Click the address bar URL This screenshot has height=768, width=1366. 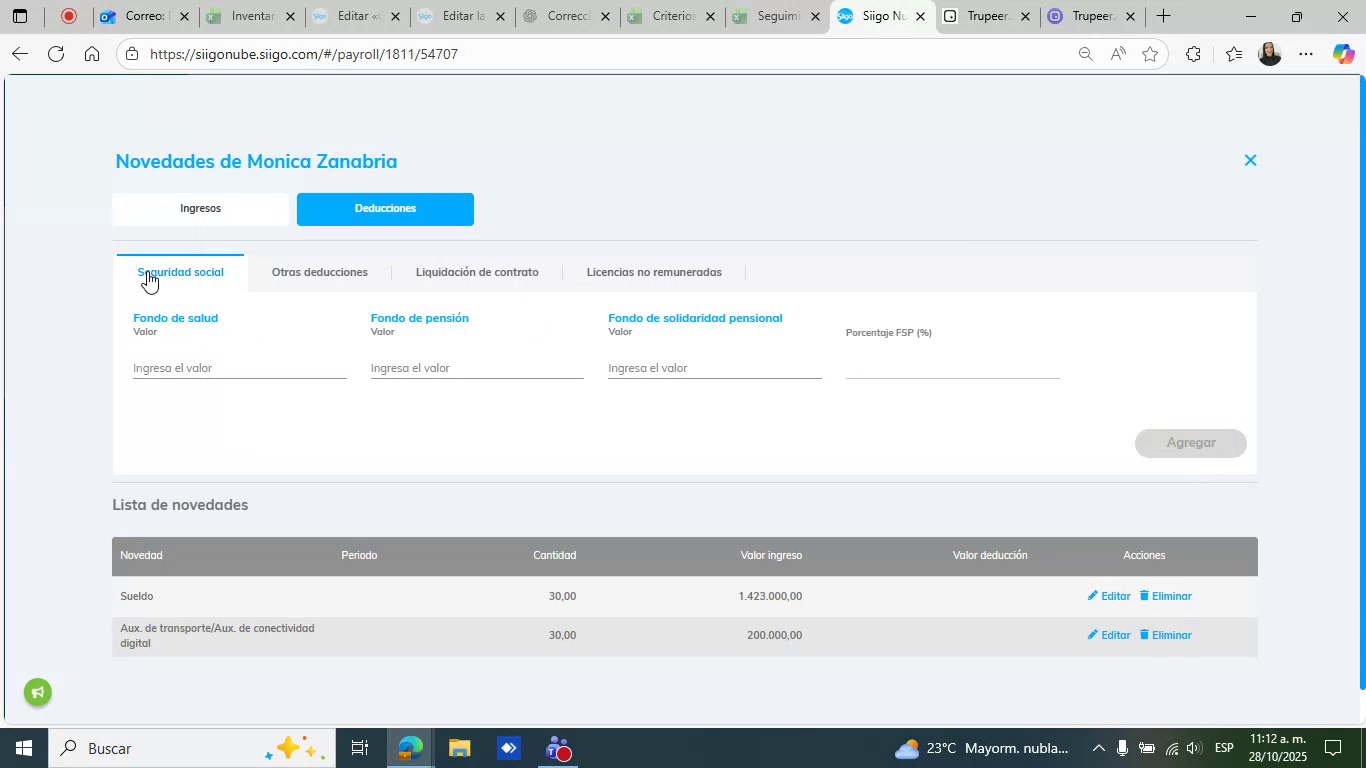[x=304, y=54]
